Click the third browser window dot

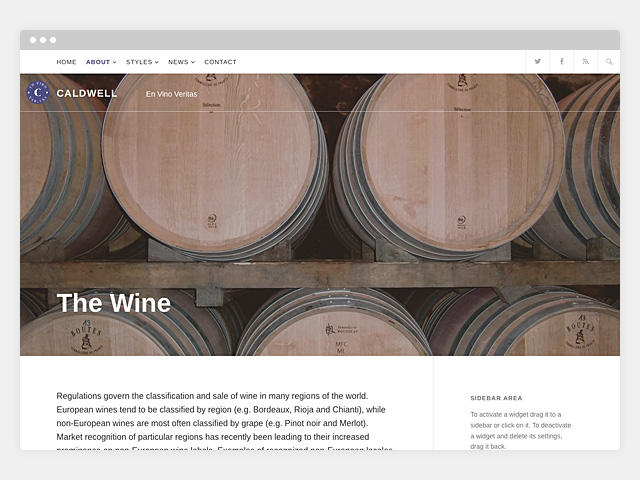coord(53,40)
